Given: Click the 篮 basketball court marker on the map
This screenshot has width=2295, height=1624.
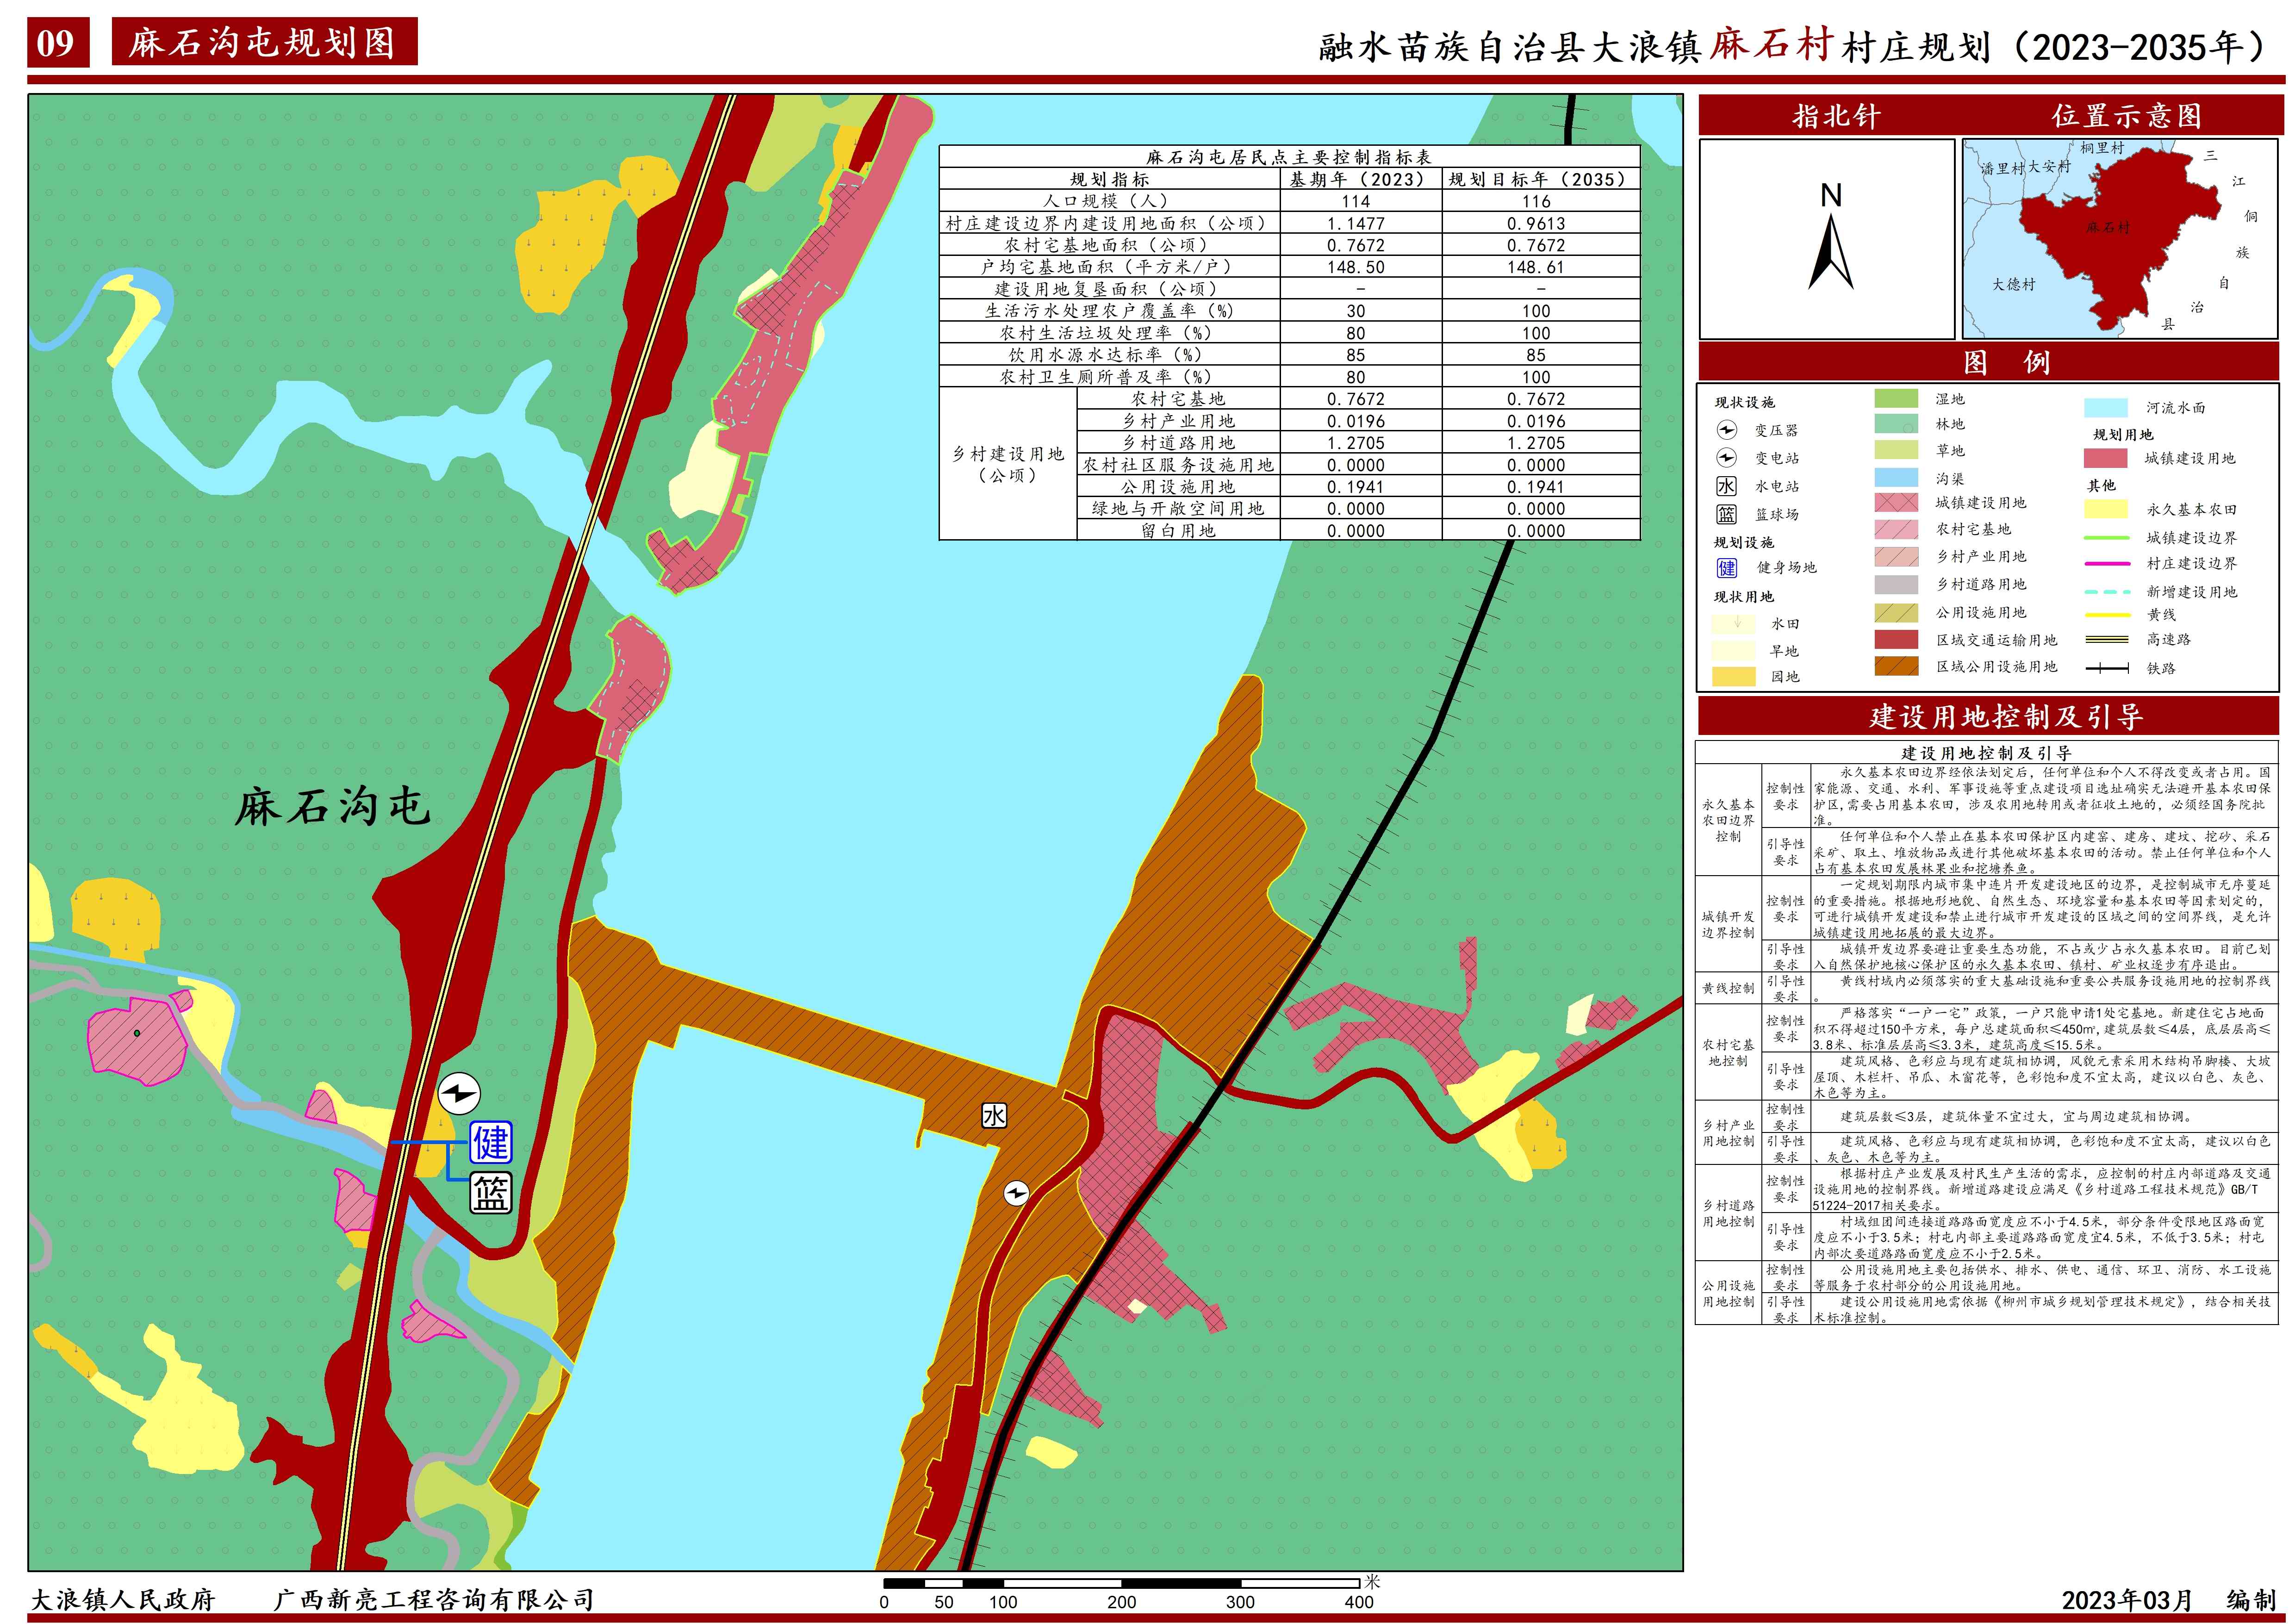Looking at the screenshot, I should pos(491,1193).
